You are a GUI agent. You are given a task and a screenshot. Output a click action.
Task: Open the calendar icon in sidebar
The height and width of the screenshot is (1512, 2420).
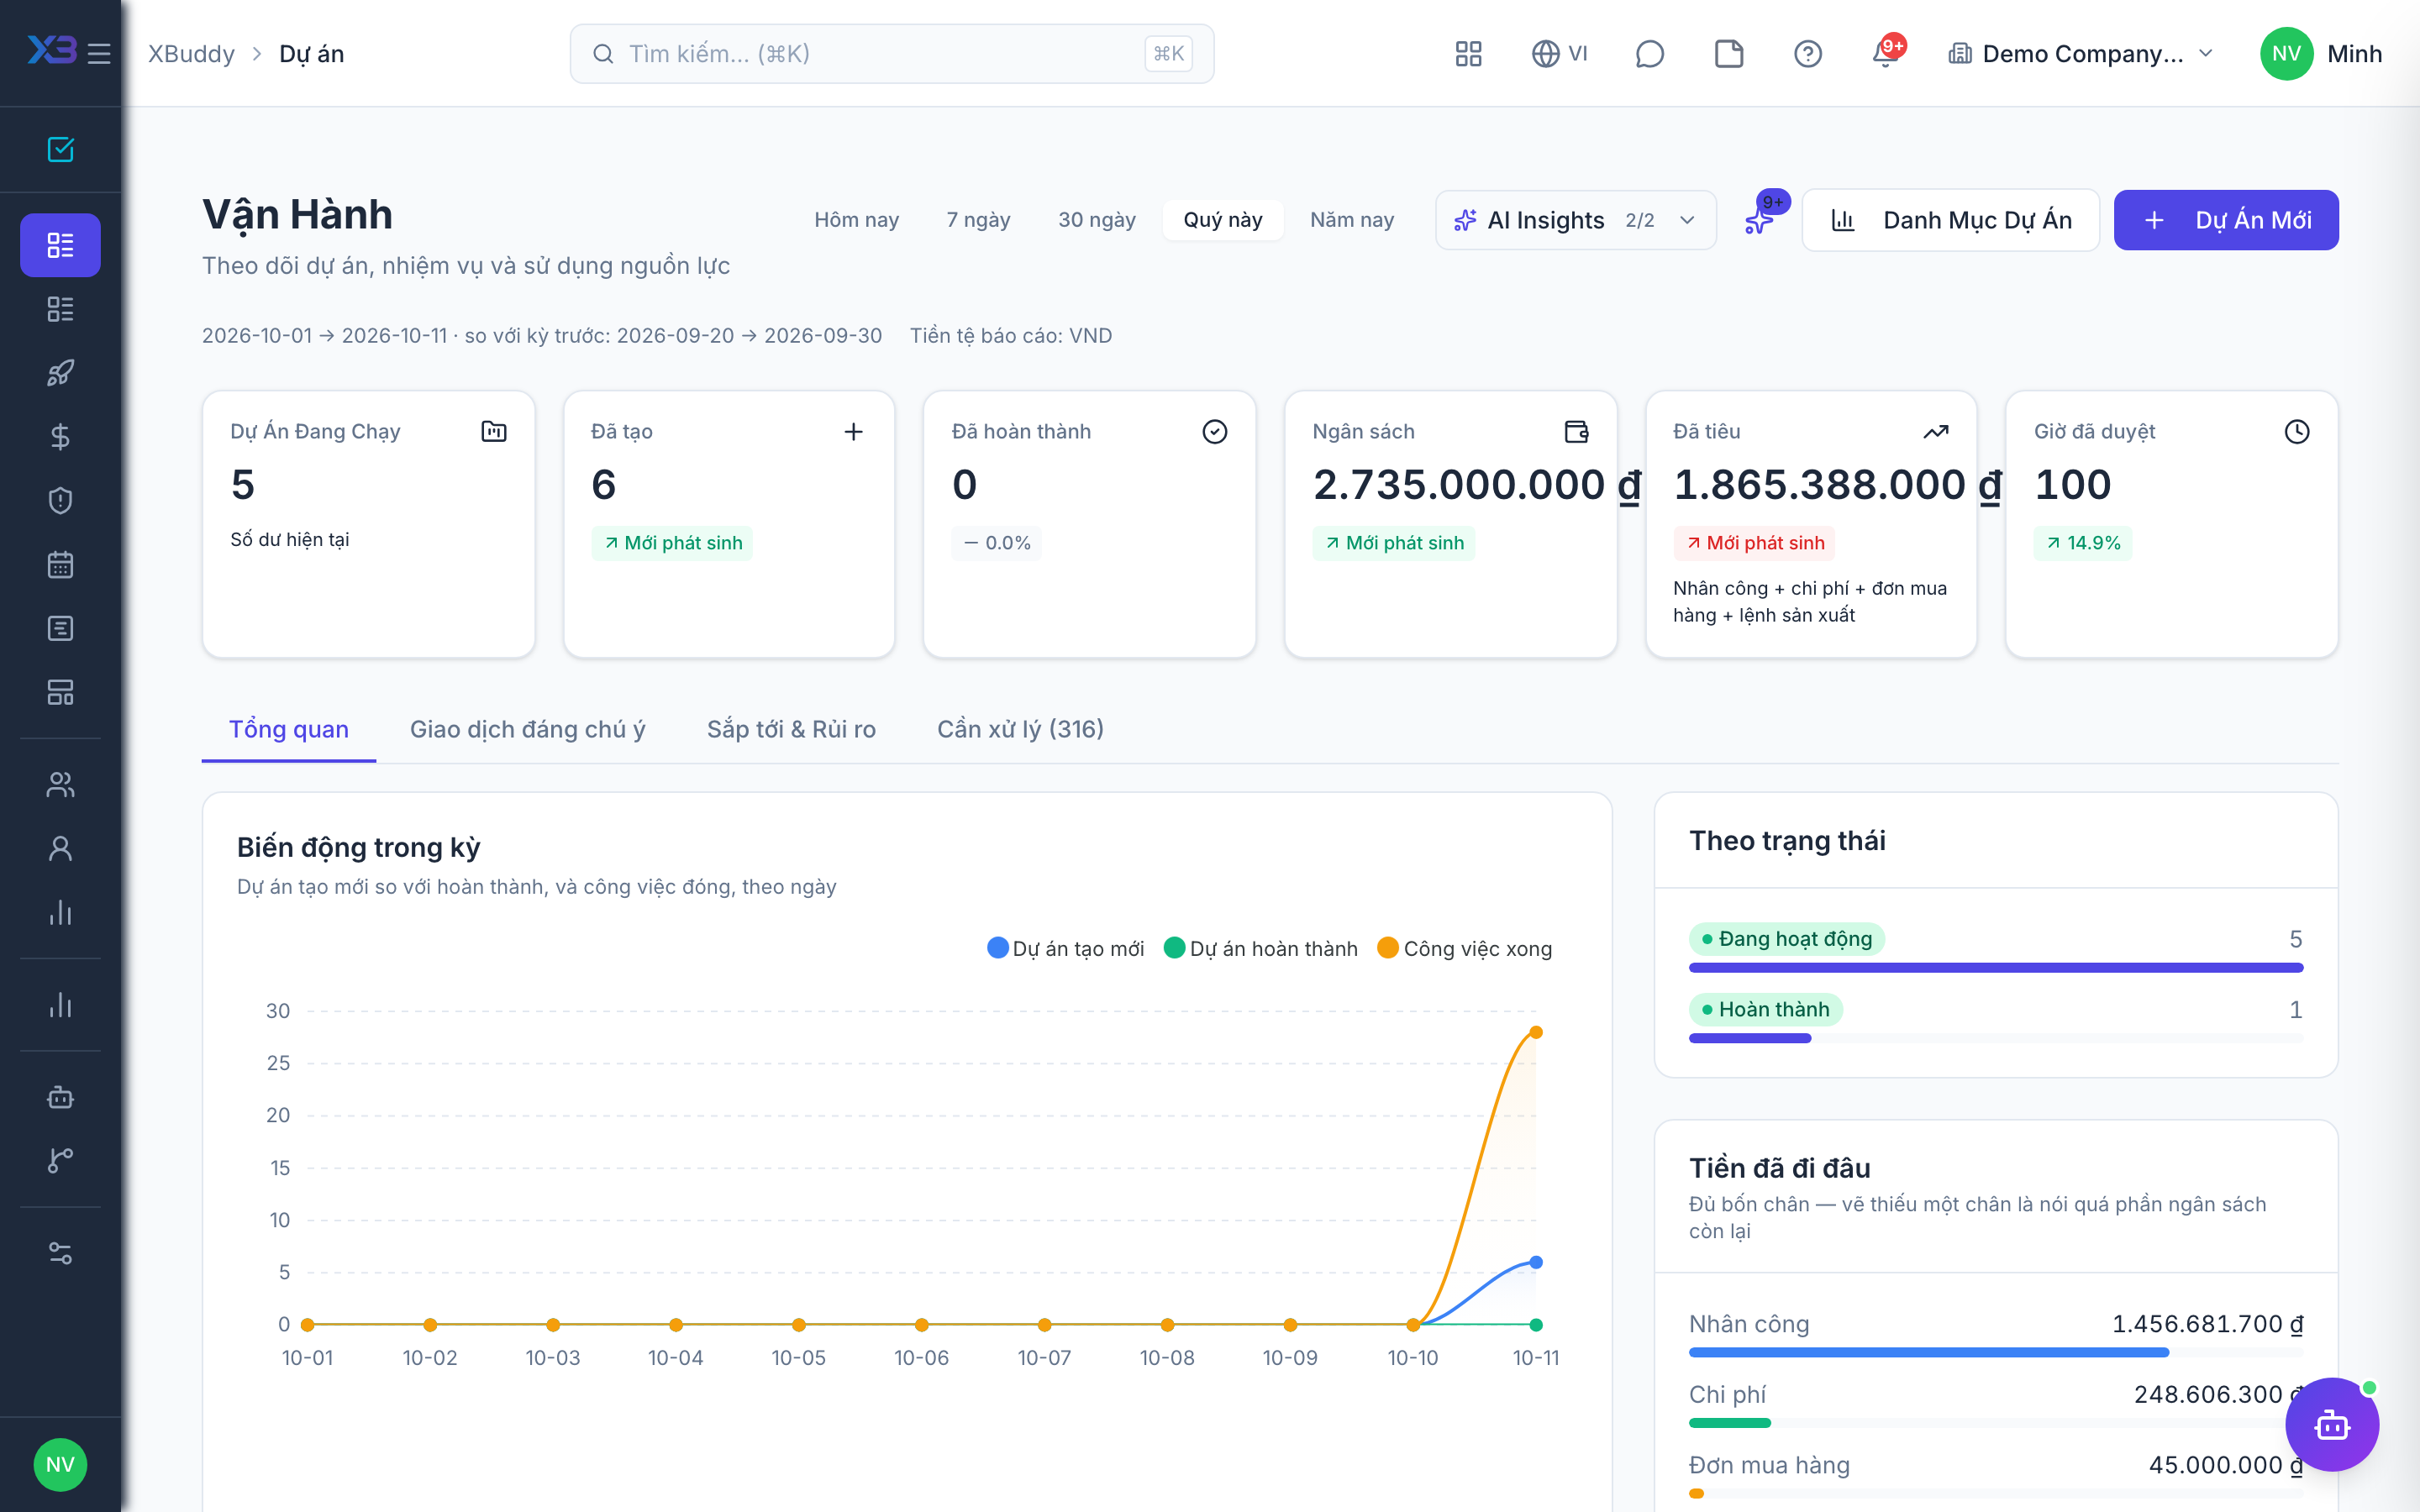pos(60,564)
